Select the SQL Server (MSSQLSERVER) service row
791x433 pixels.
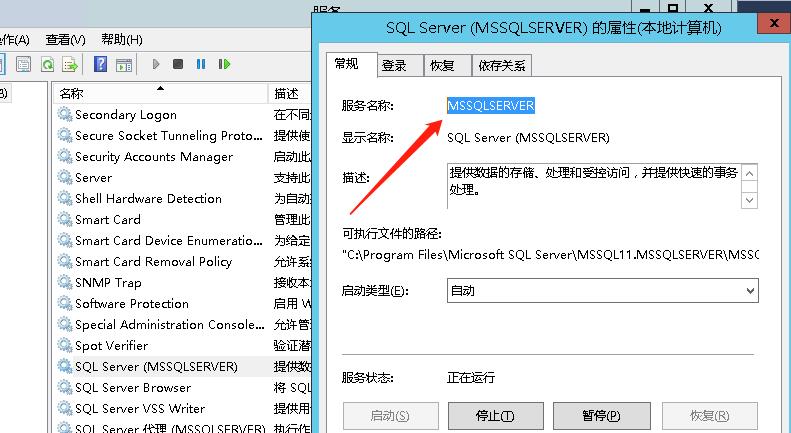tap(182, 366)
